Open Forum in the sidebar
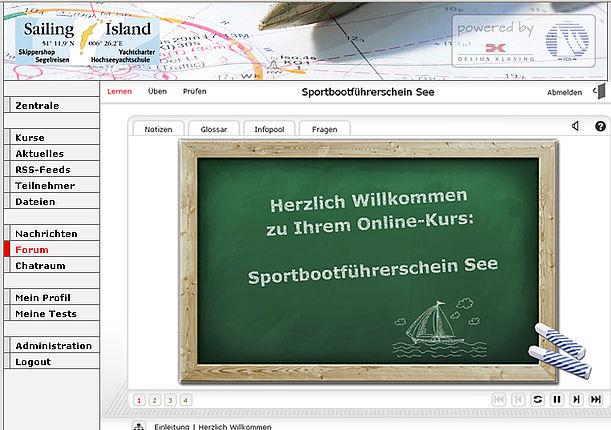611x430 pixels. coord(32,250)
